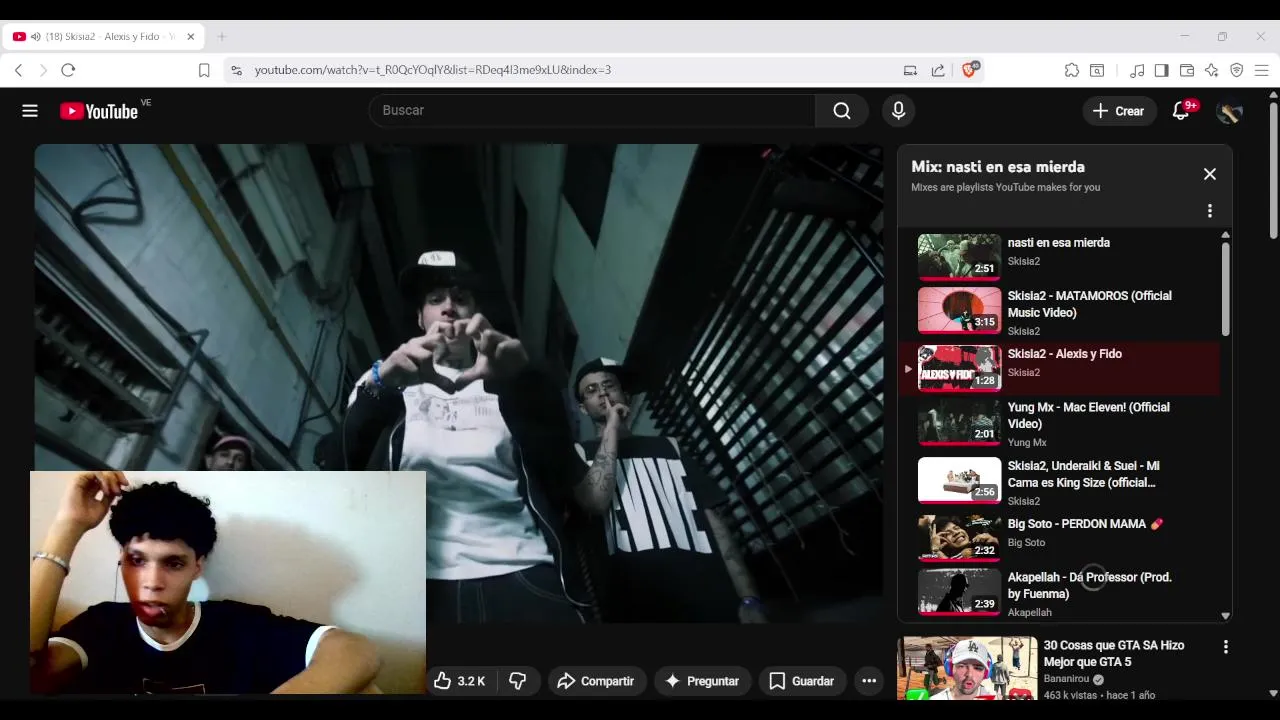Close the Mix playlist panel
This screenshot has height=720, width=1280.
[1209, 174]
